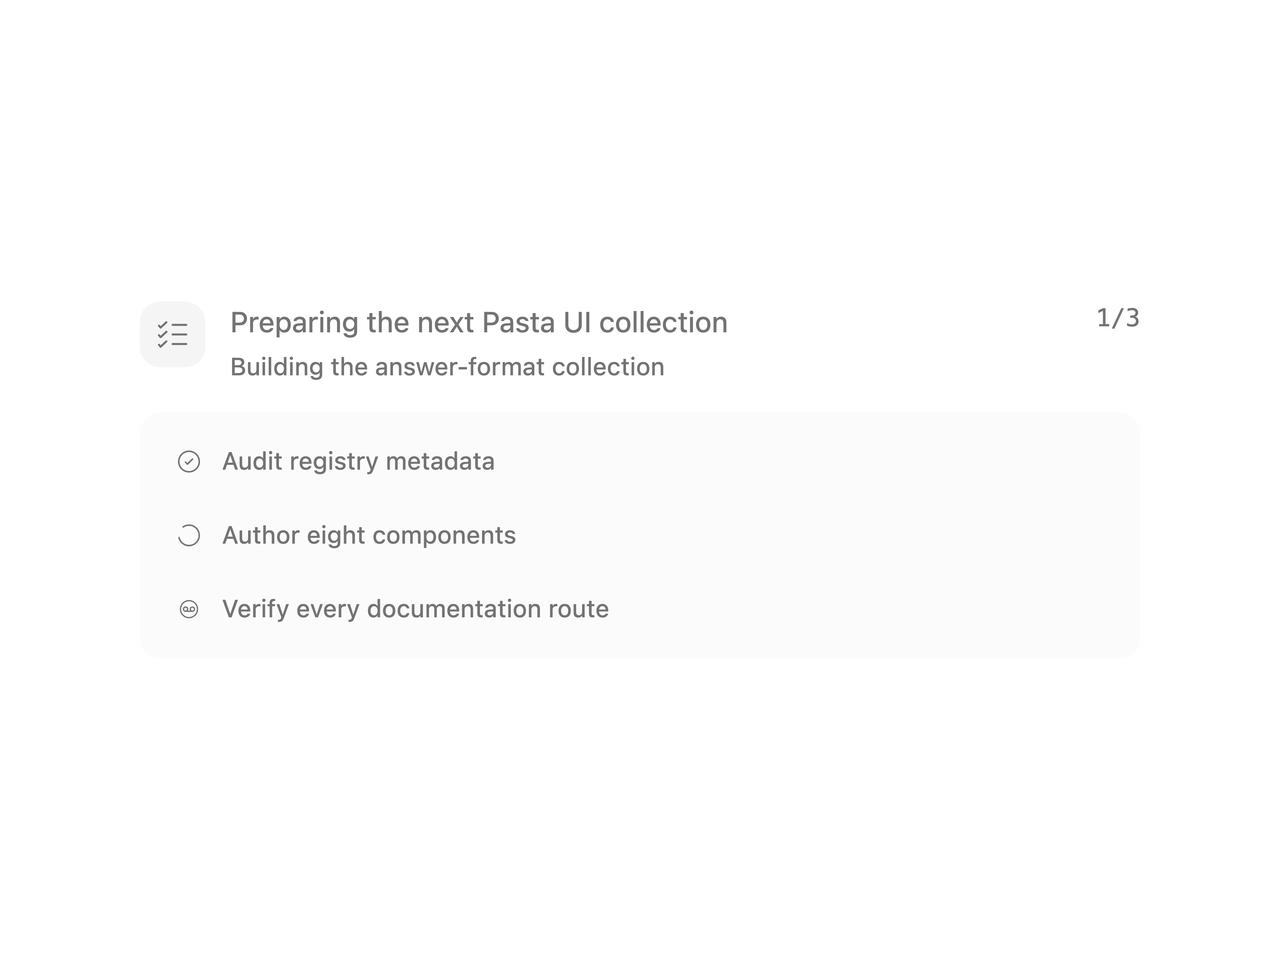This screenshot has width=1280, height=960.
Task: Click the checklist icon beside the plan title
Action: (x=172, y=334)
